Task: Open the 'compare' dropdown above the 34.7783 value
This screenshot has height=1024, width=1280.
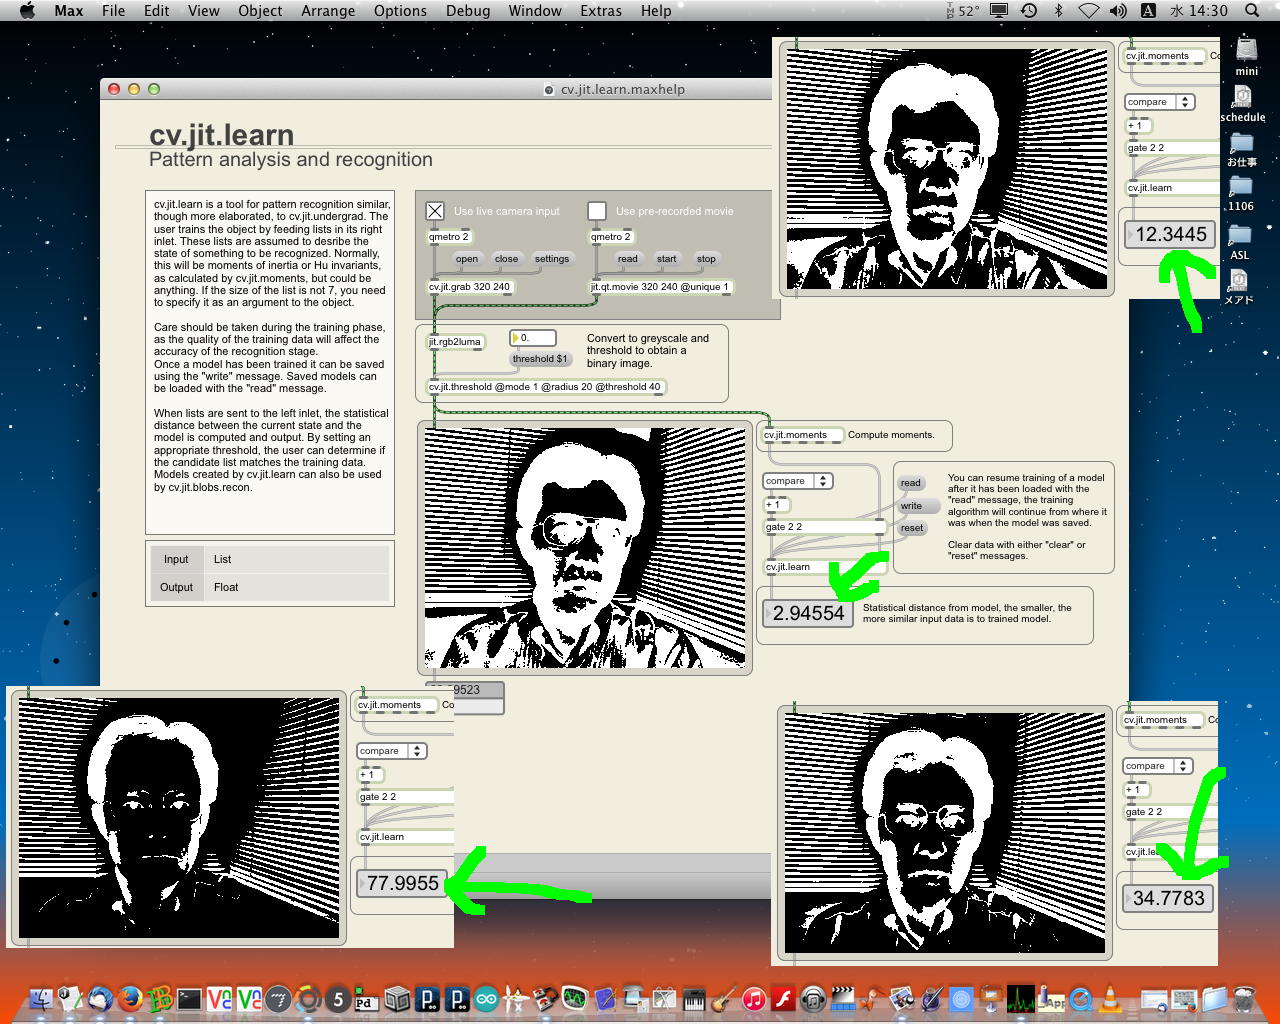Action: (x=1158, y=766)
